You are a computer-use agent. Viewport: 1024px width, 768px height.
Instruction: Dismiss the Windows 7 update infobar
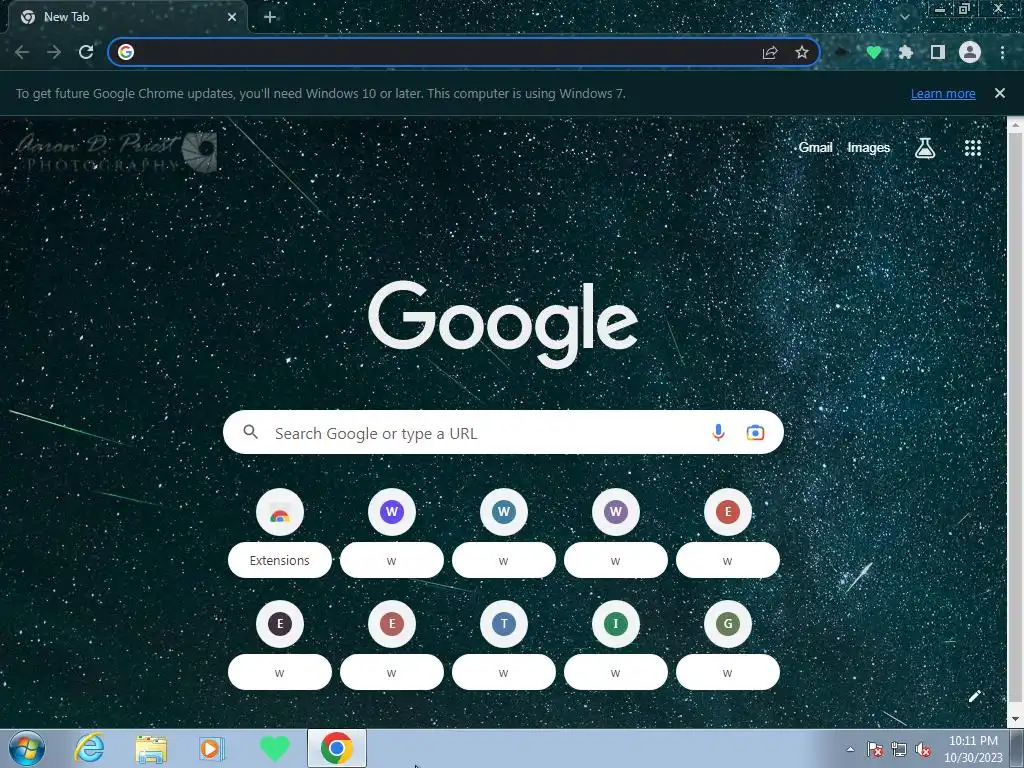999,93
